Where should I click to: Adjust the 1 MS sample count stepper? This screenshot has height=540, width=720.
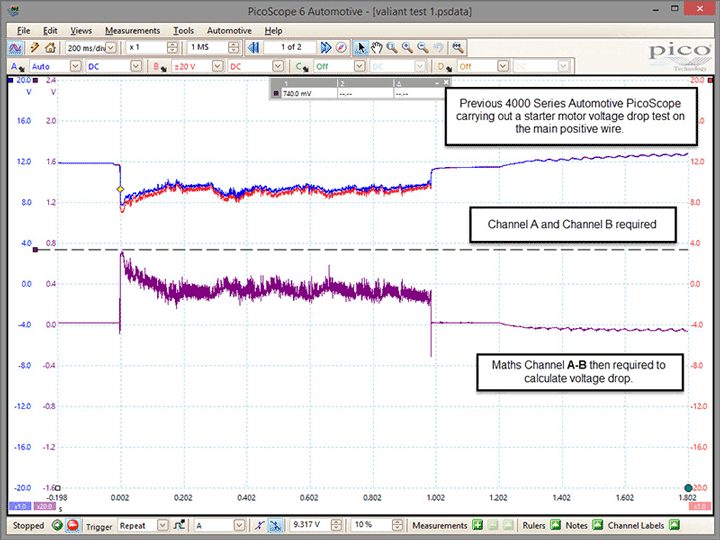pyautogui.click(x=233, y=47)
